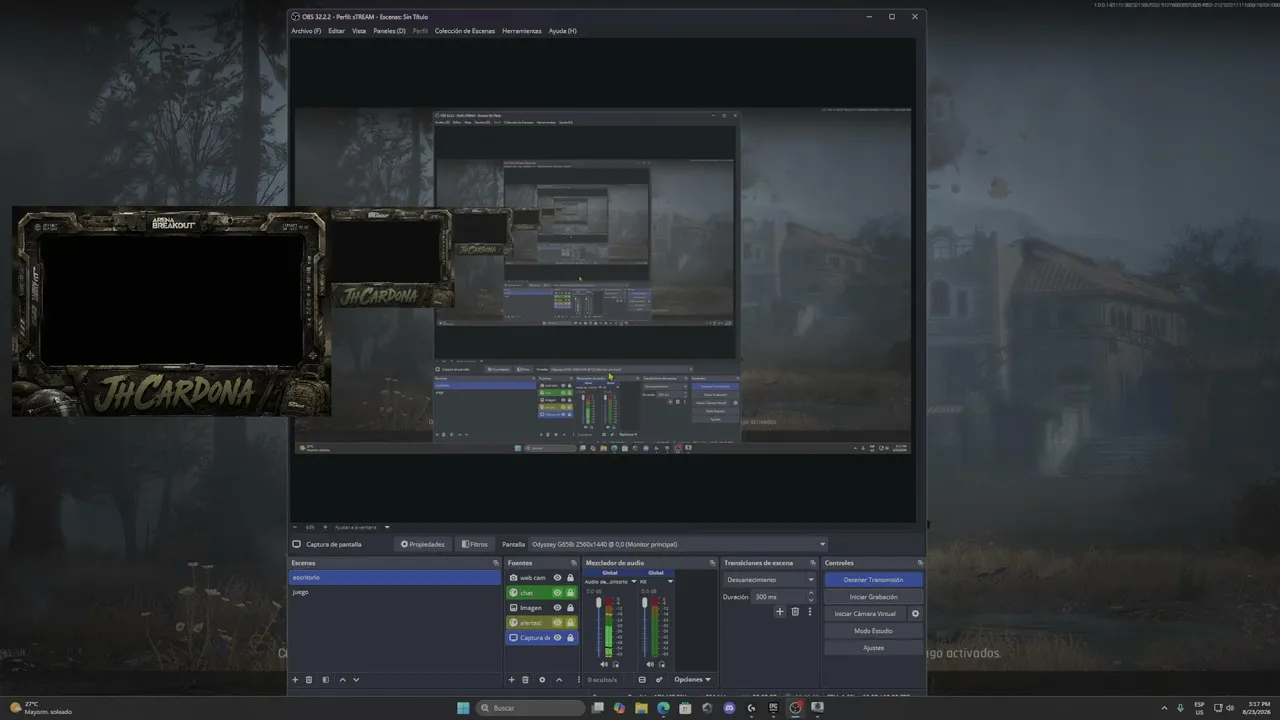
Task: Remove the selected source with trash icon
Action: pos(526,680)
